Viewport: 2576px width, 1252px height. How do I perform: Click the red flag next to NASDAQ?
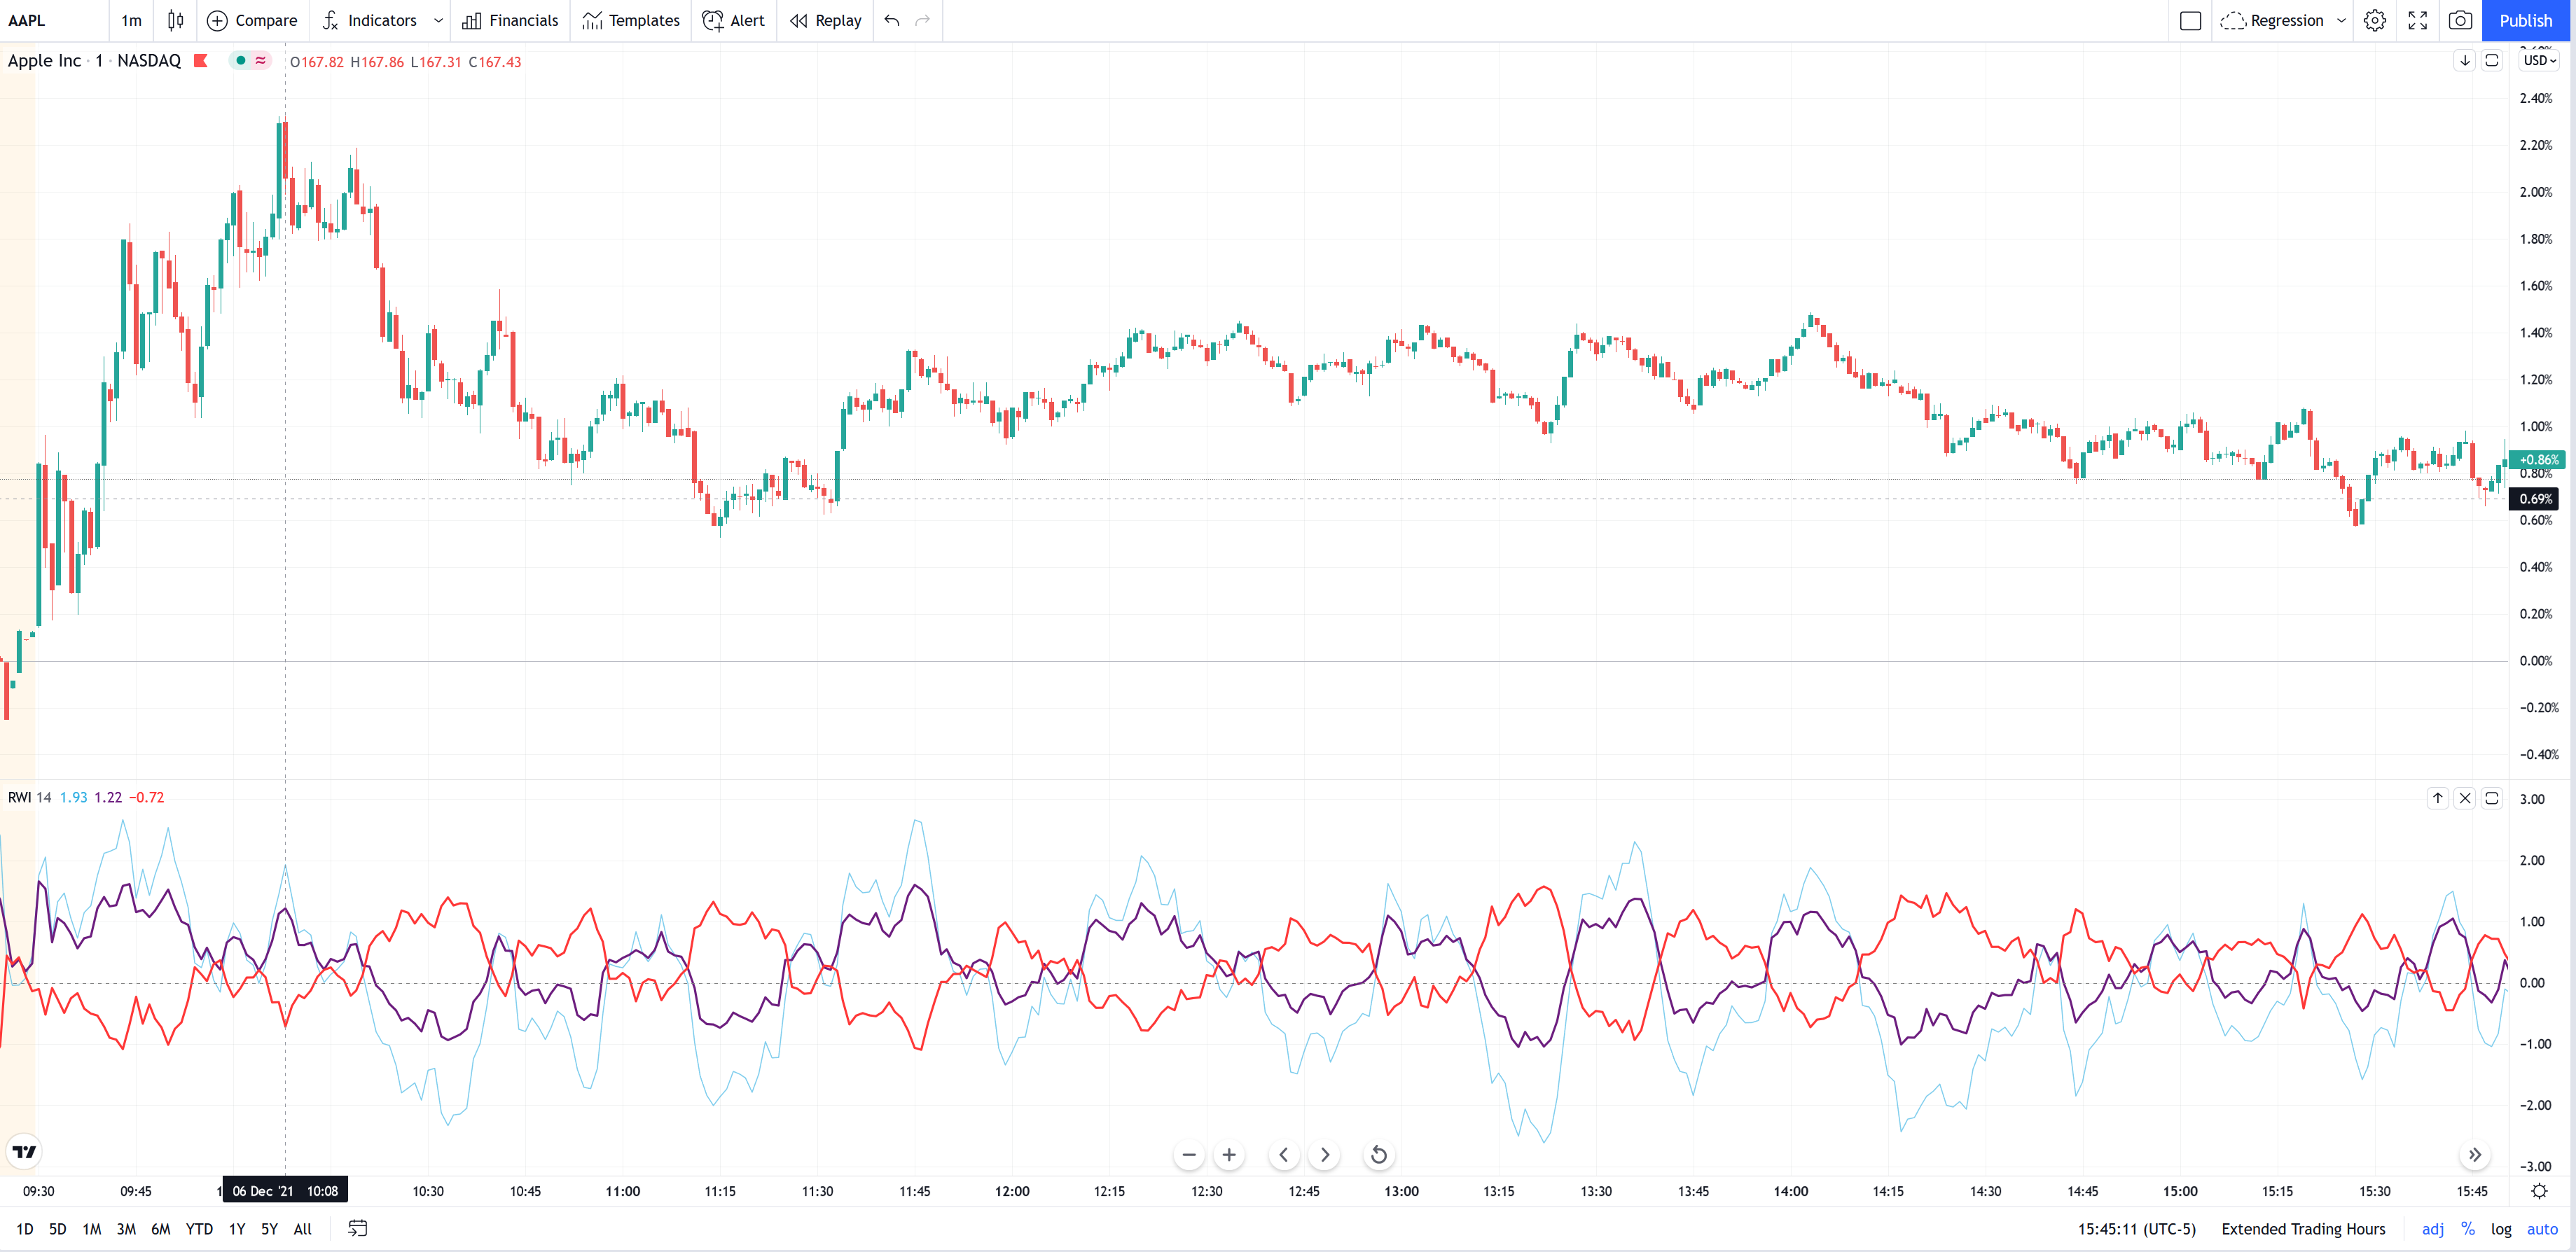pos(200,60)
